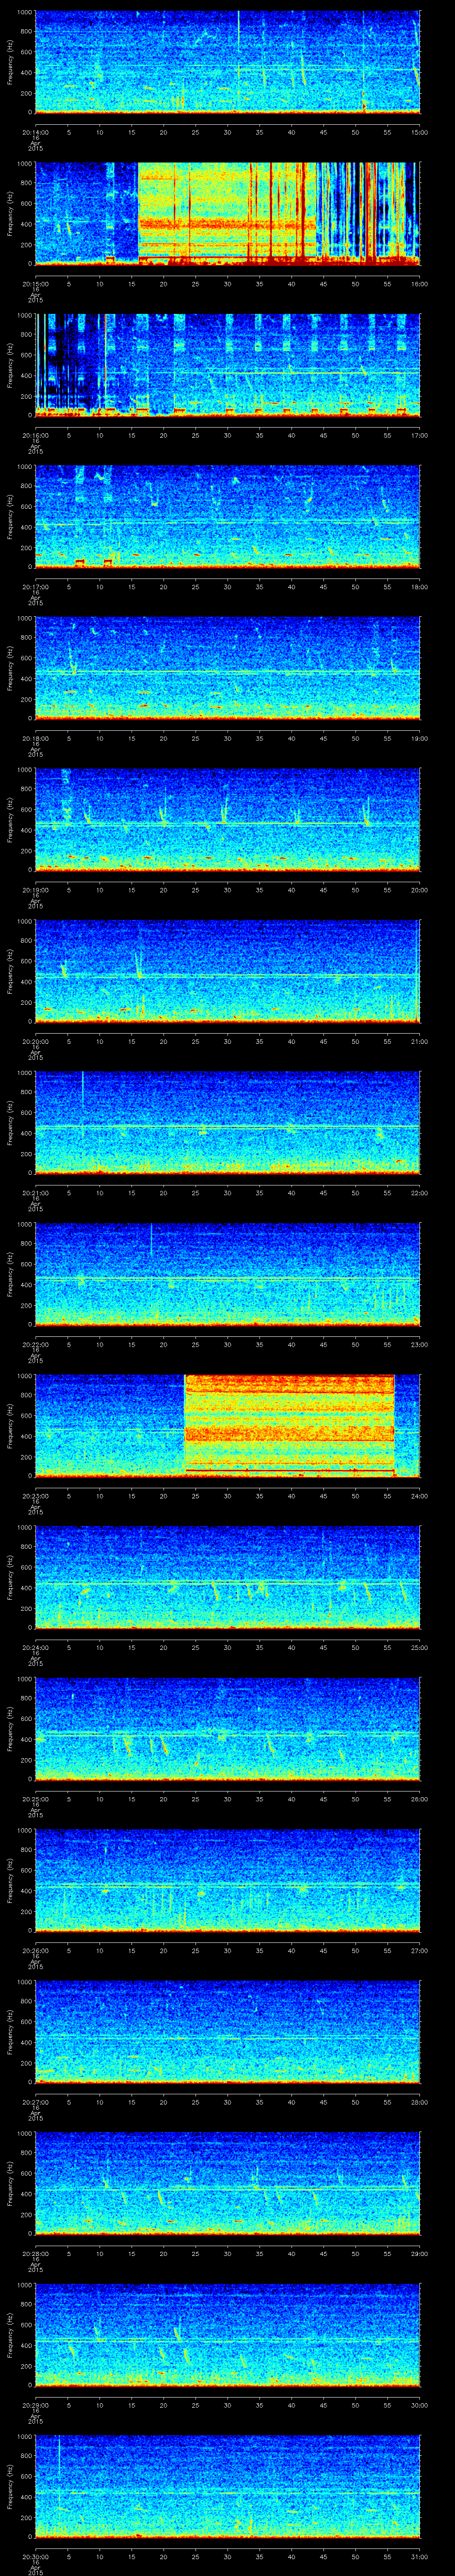Click the '31:00' end label of last panel
Screen dimensions: 455x2576
point(419,2556)
